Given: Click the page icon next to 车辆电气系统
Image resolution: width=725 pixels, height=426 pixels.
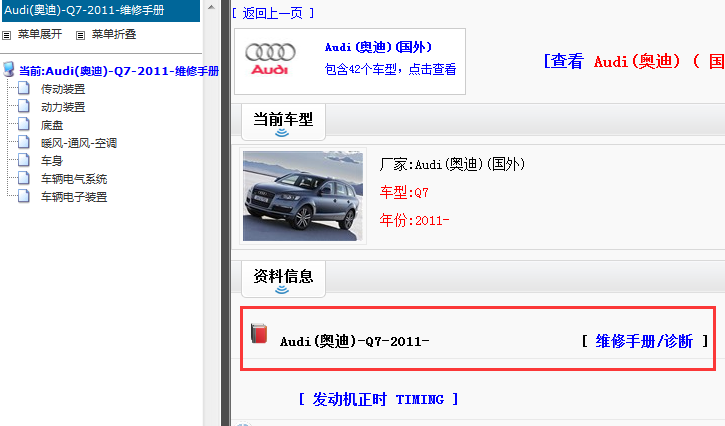Looking at the screenshot, I should tap(24, 178).
